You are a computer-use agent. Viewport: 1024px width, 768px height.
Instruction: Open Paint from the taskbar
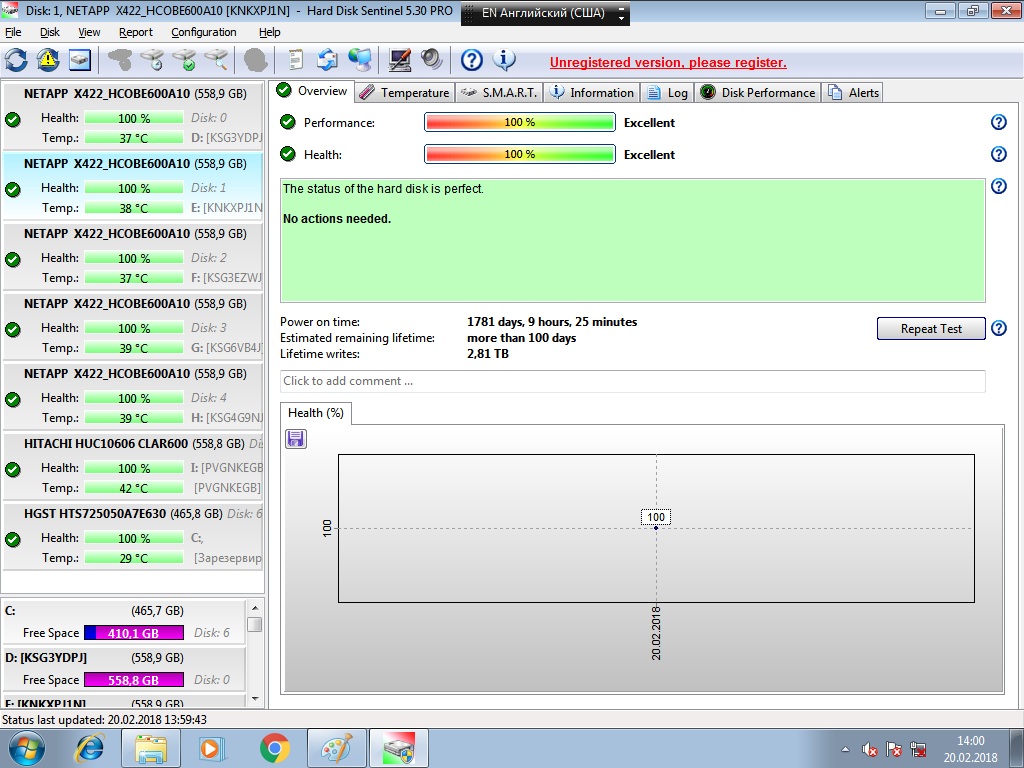(x=336, y=748)
